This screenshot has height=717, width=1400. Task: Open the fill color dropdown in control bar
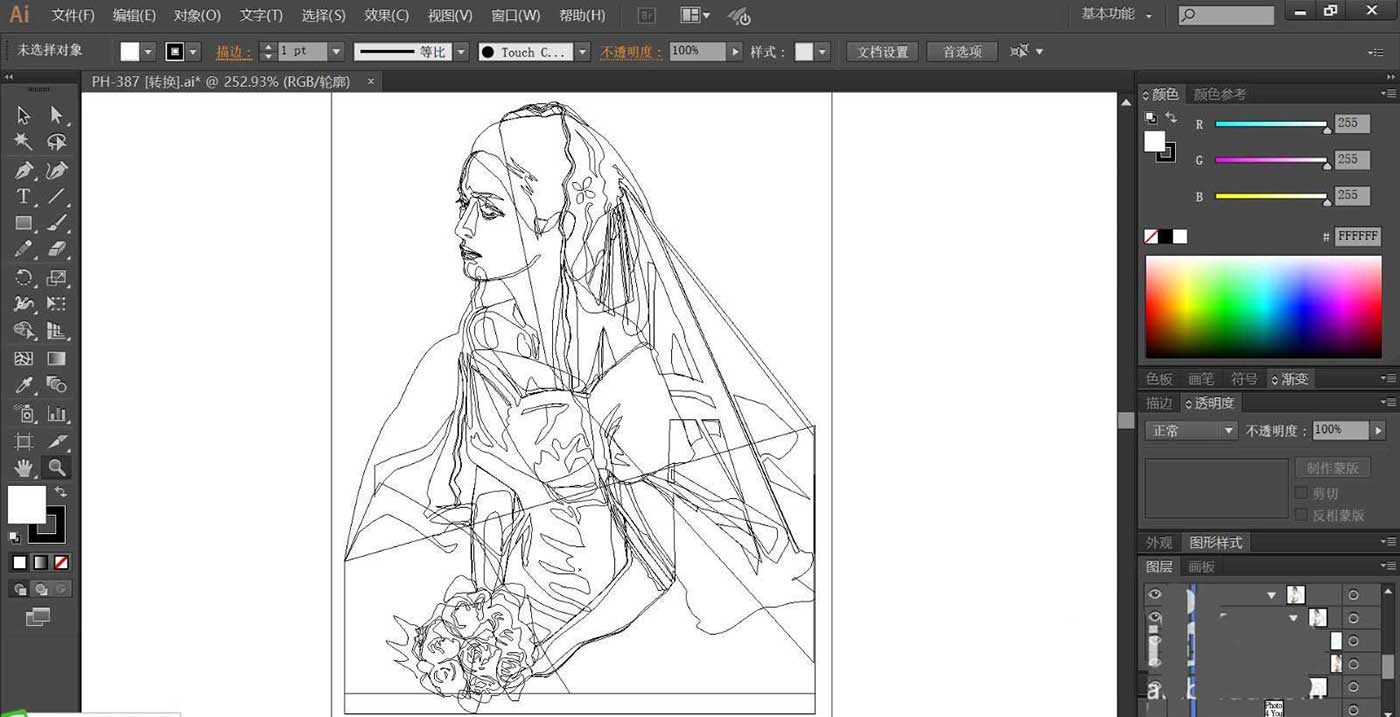coord(149,52)
